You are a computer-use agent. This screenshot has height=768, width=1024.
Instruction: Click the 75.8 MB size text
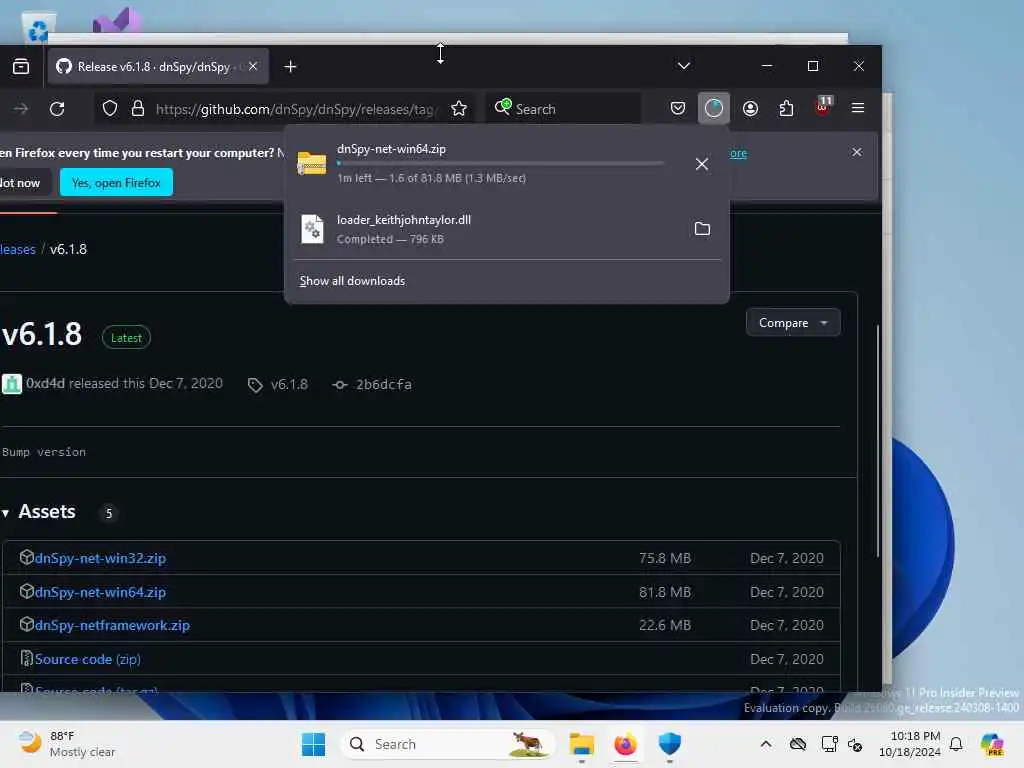tap(665, 558)
